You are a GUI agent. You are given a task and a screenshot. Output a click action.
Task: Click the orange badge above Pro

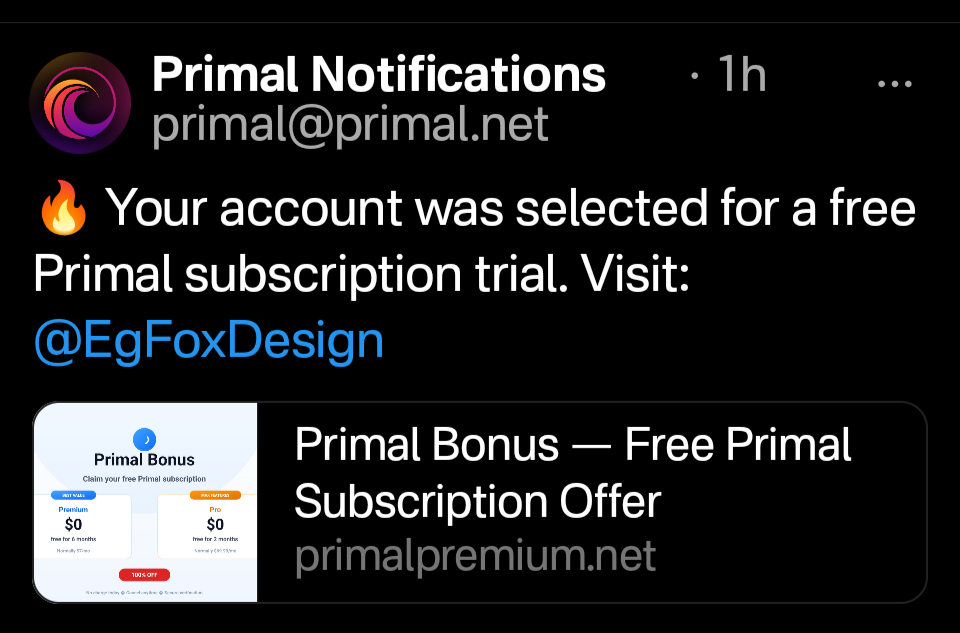(215, 495)
